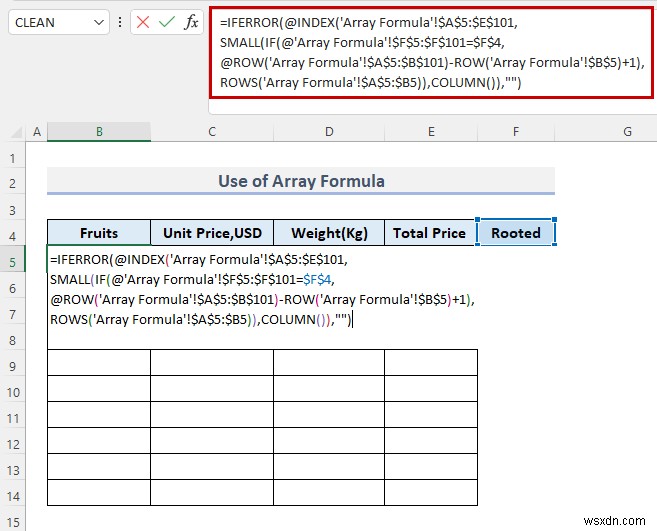Open the Name Box dropdown arrow
Viewport: 657px width, 531px height.
pos(99,22)
